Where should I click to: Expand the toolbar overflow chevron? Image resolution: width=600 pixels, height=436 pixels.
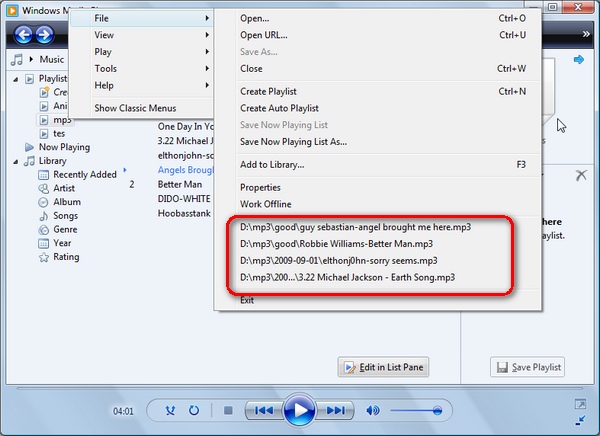(x=586, y=34)
